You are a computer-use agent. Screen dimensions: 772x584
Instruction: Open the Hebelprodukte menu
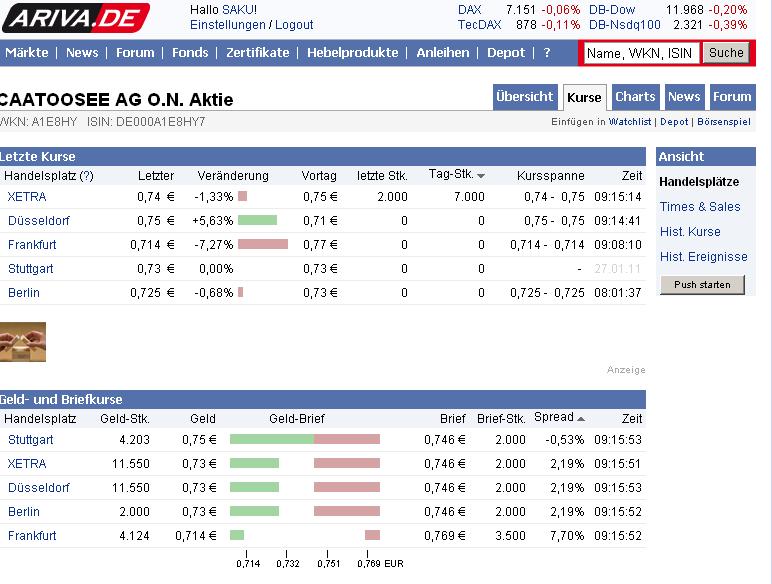(x=352, y=53)
